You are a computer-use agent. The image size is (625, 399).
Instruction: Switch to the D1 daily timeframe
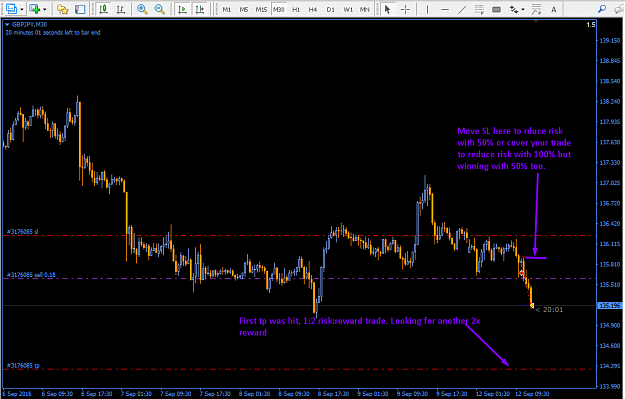[x=330, y=9]
